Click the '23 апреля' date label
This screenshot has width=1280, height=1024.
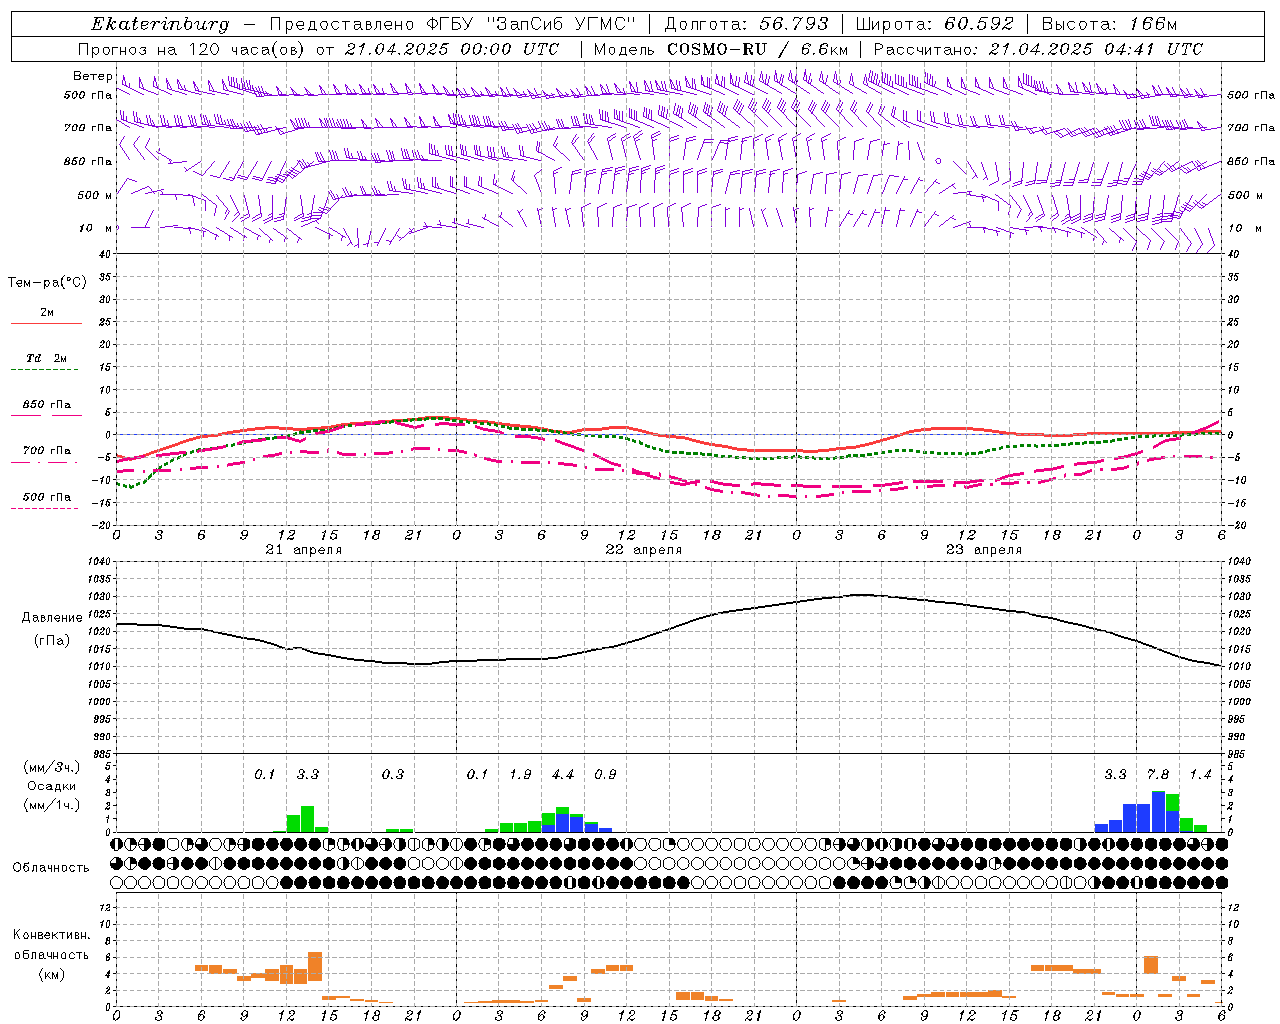tap(984, 550)
